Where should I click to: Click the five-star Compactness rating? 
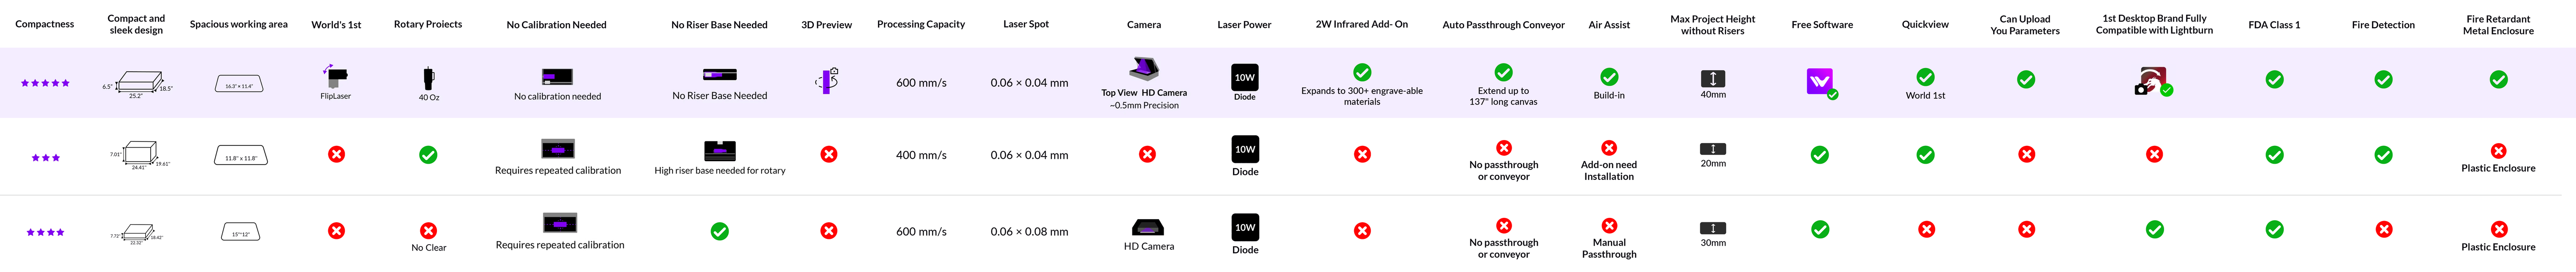coord(45,83)
